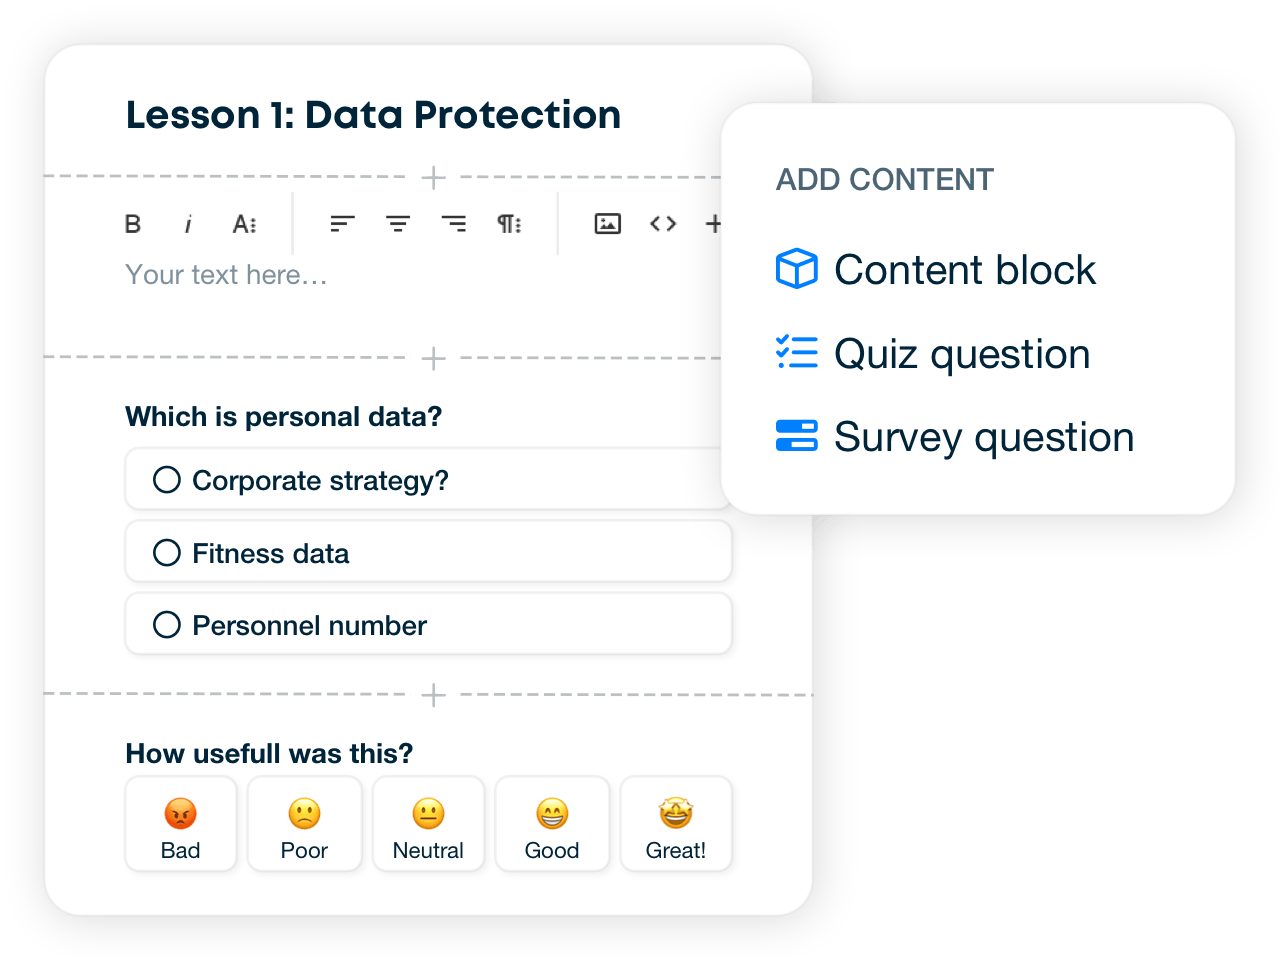Image resolution: width=1280 pixels, height=960 pixels.
Task: Pick the Personnel number radio option
Action: click(x=167, y=625)
